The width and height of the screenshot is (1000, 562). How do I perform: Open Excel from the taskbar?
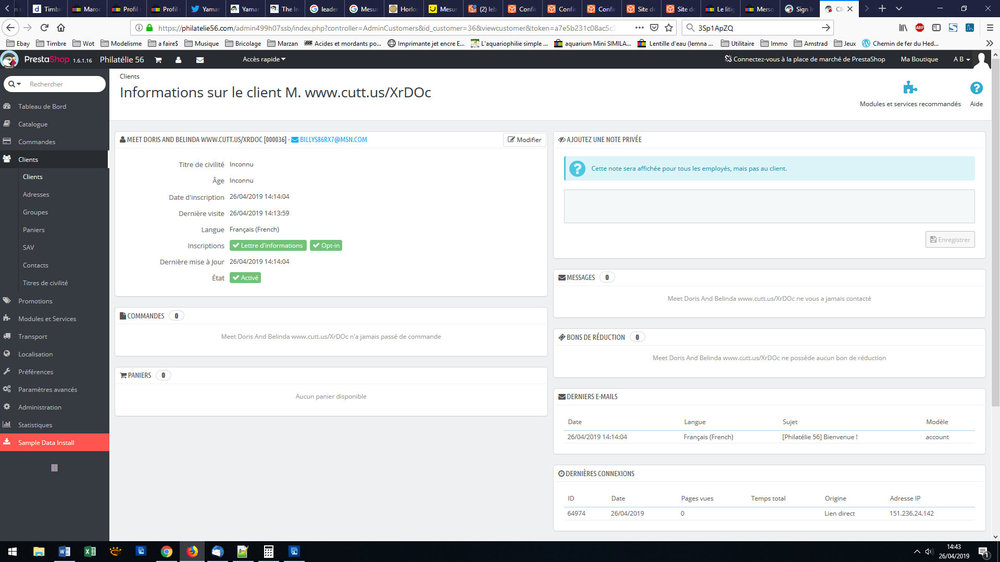(90, 551)
